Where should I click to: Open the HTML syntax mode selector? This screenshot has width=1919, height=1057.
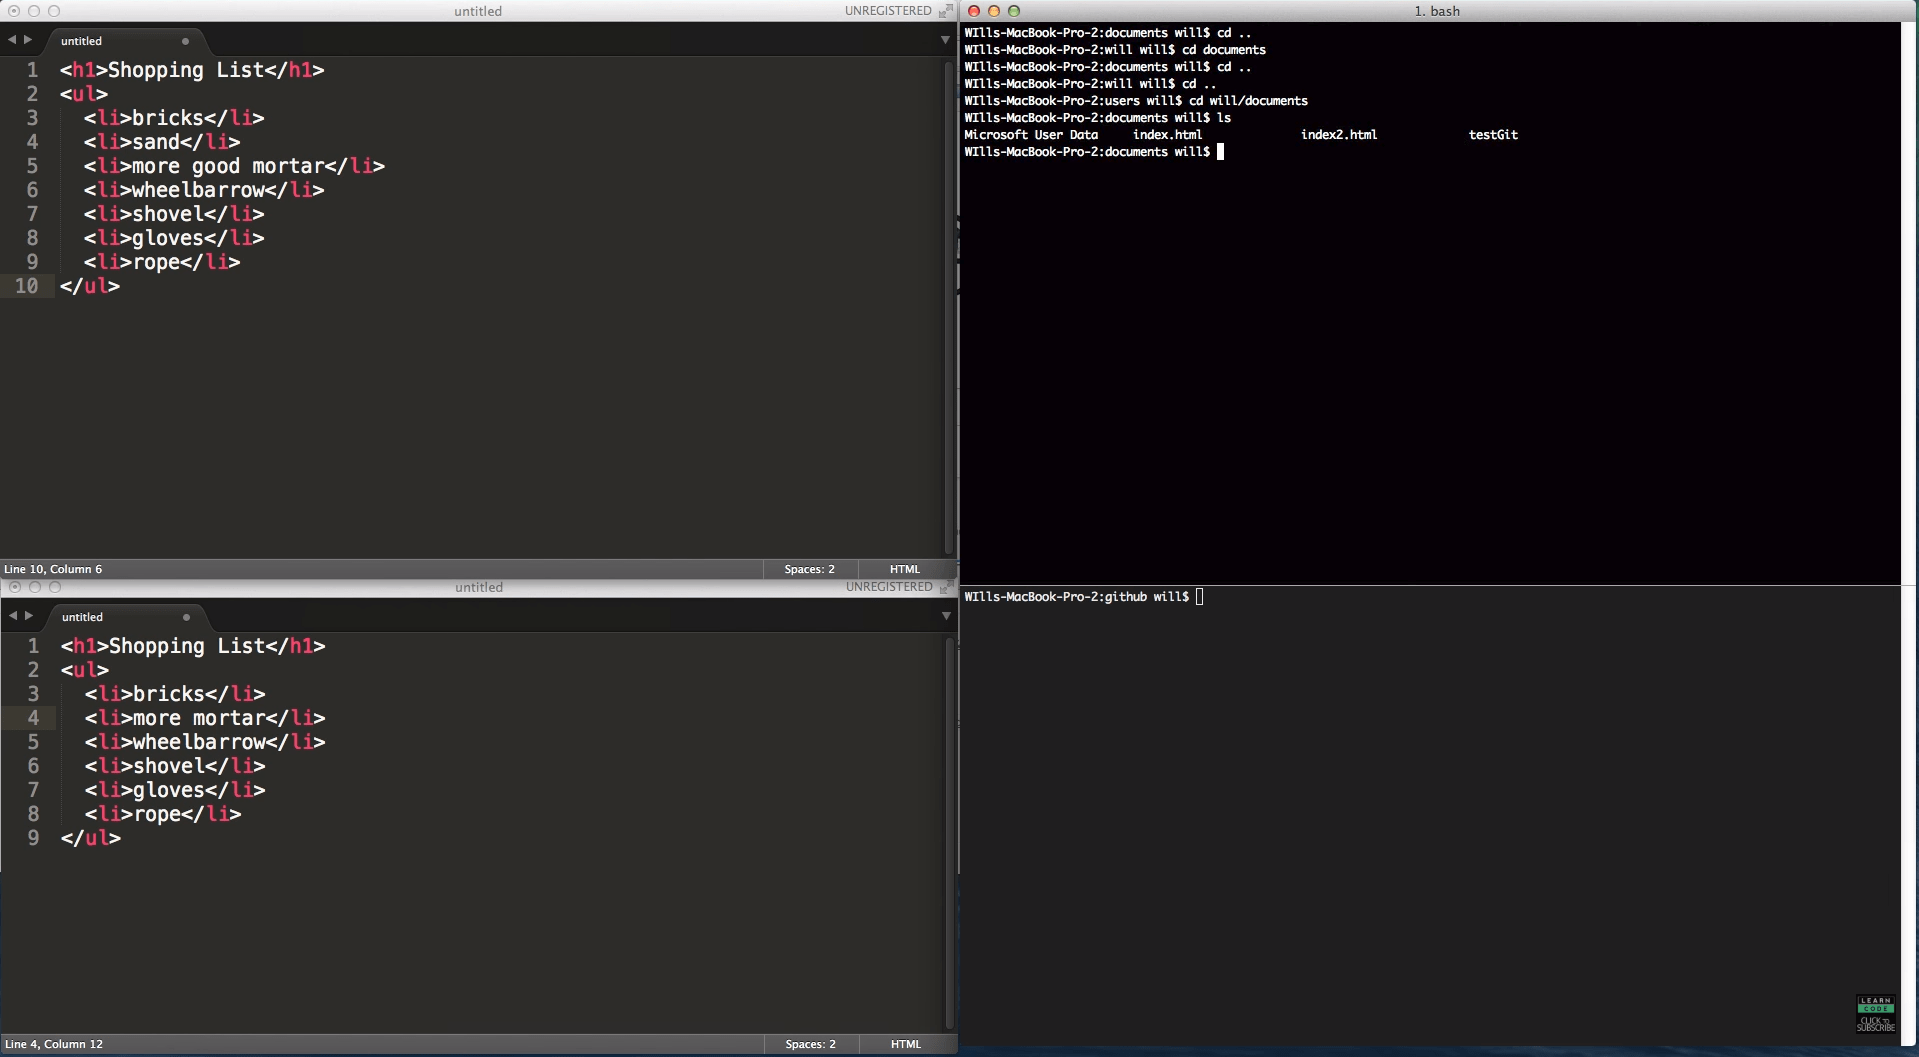tap(903, 568)
